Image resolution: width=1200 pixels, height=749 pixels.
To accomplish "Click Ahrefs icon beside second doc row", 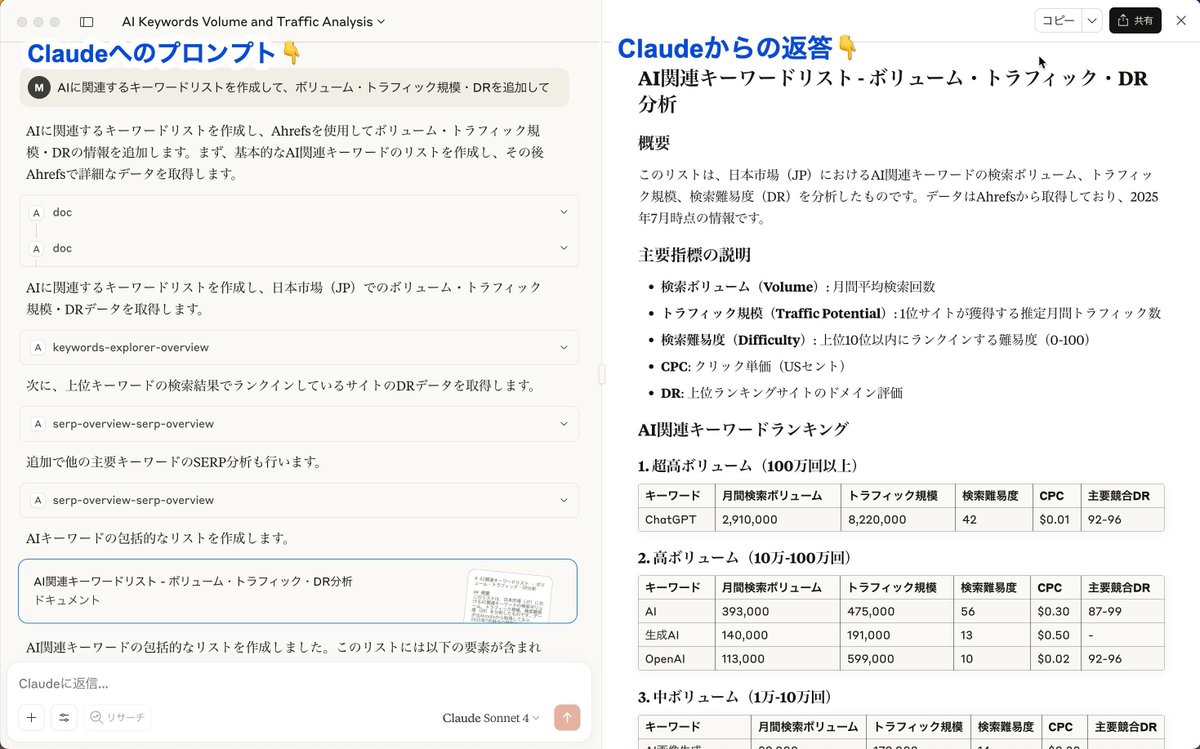I will click(37, 248).
